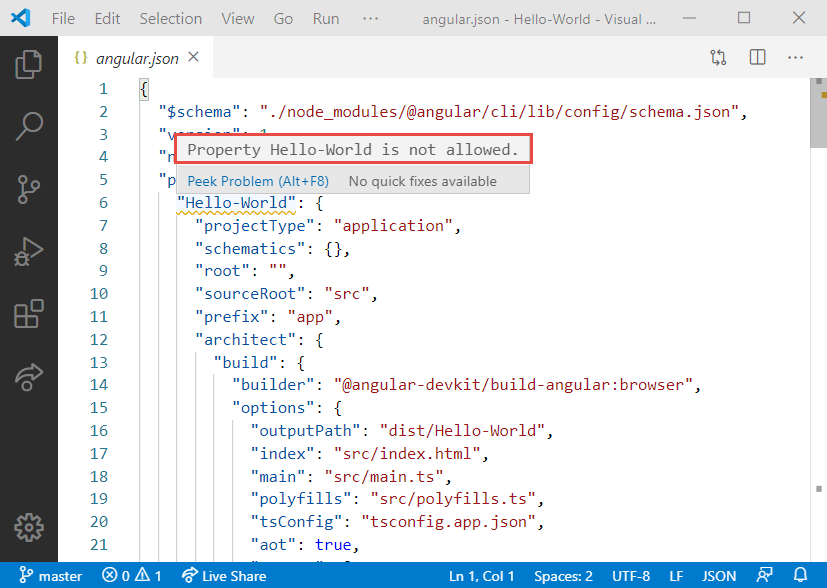Open the Run and Debug view
The width and height of the screenshot is (827, 588).
pos(28,252)
